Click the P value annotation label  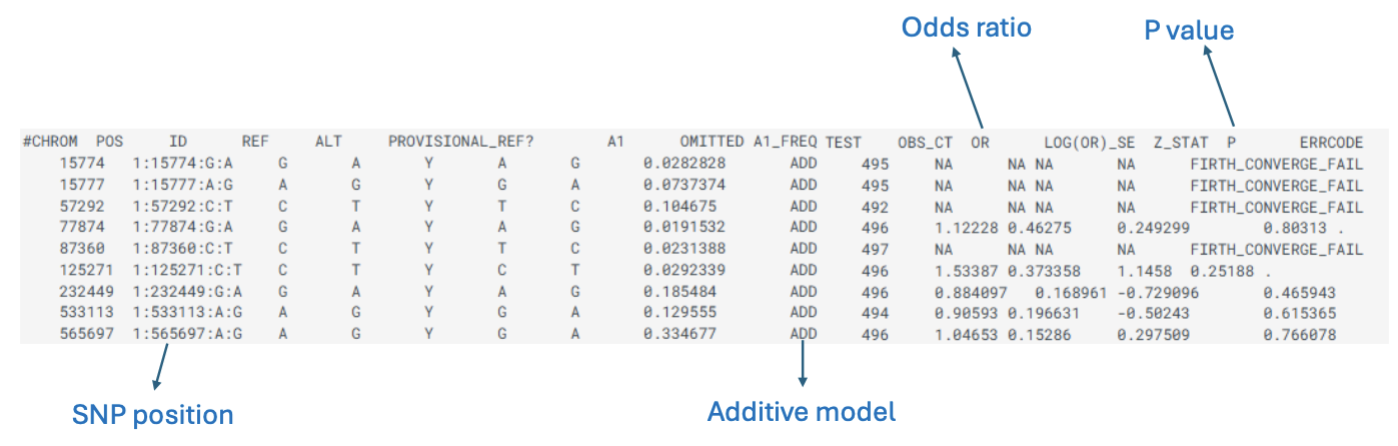coord(1188,31)
